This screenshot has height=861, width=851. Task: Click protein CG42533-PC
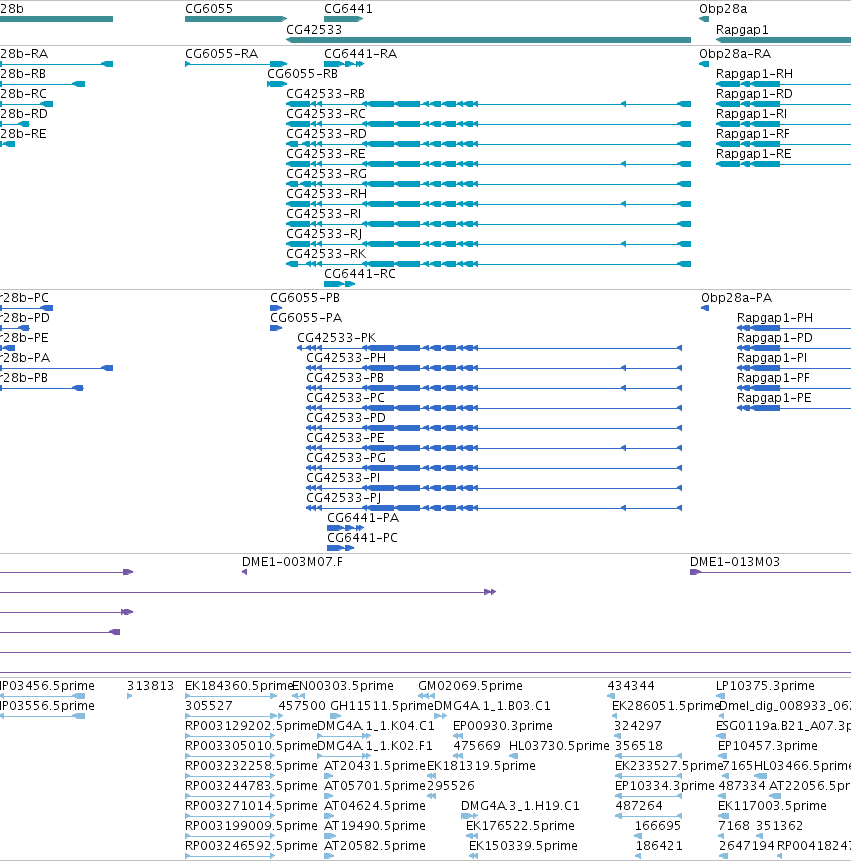[x=345, y=398]
